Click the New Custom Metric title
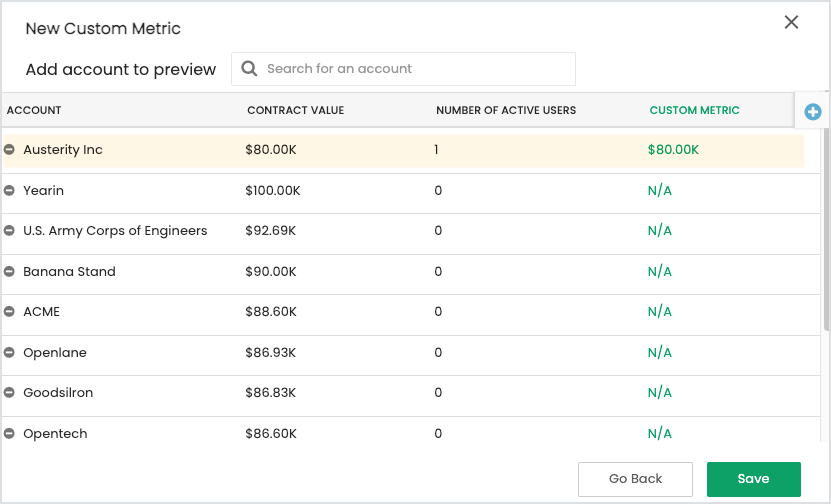The width and height of the screenshot is (831, 504). [x=103, y=29]
